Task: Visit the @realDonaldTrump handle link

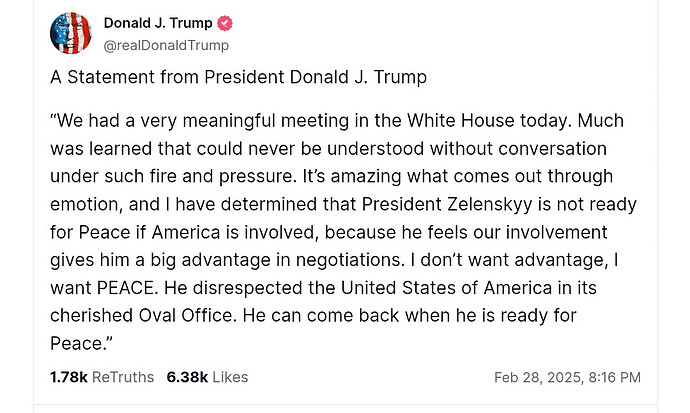Action: (166, 45)
